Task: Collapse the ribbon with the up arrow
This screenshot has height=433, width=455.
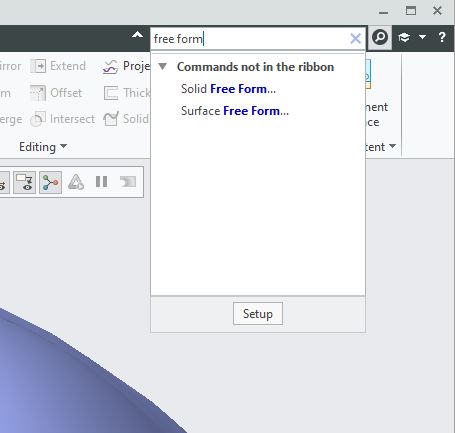Action: point(137,35)
